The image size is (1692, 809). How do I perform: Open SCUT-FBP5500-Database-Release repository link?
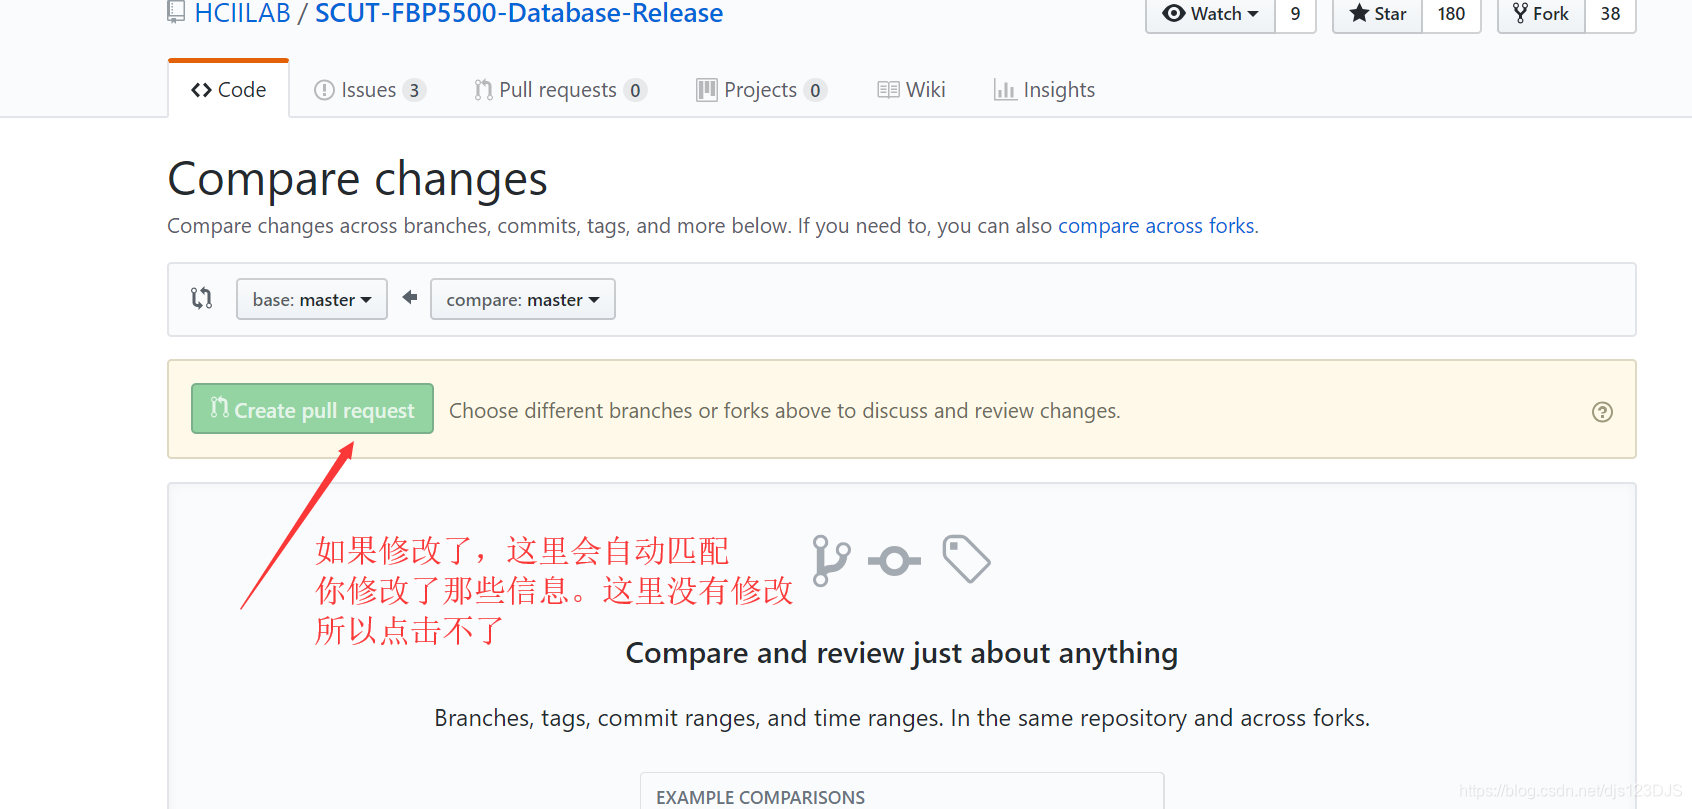(x=519, y=13)
